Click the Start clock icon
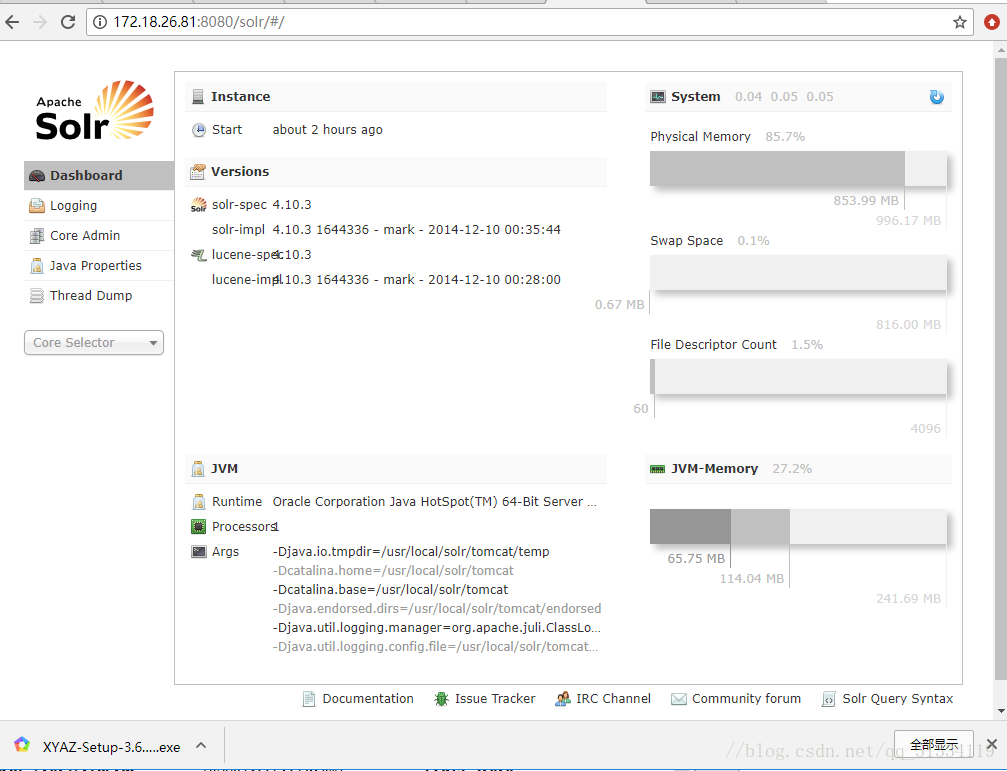 198,130
